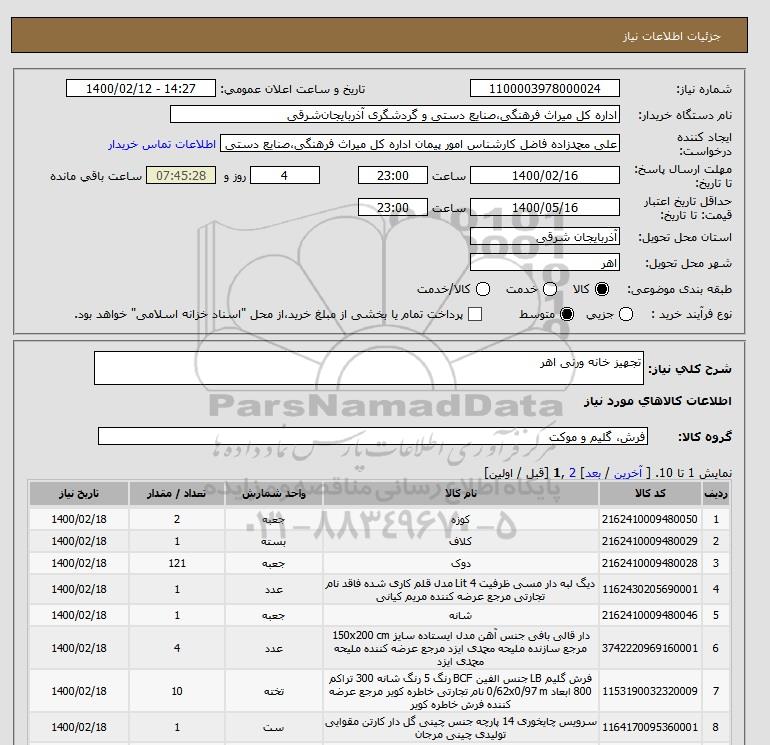
Task: Click unit تخته in row 7
Action: (274, 691)
